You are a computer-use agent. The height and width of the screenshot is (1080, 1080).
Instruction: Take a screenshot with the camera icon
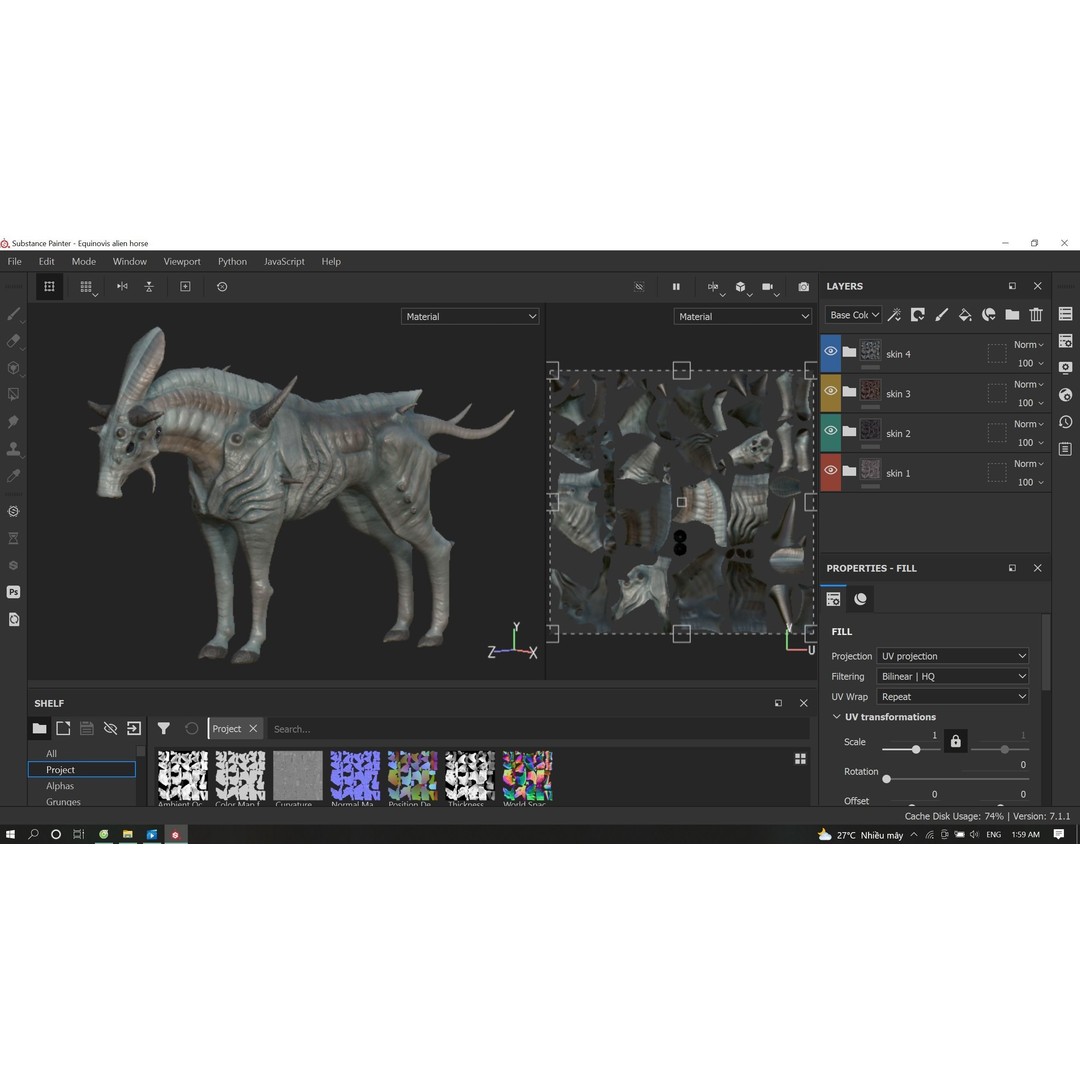(803, 287)
